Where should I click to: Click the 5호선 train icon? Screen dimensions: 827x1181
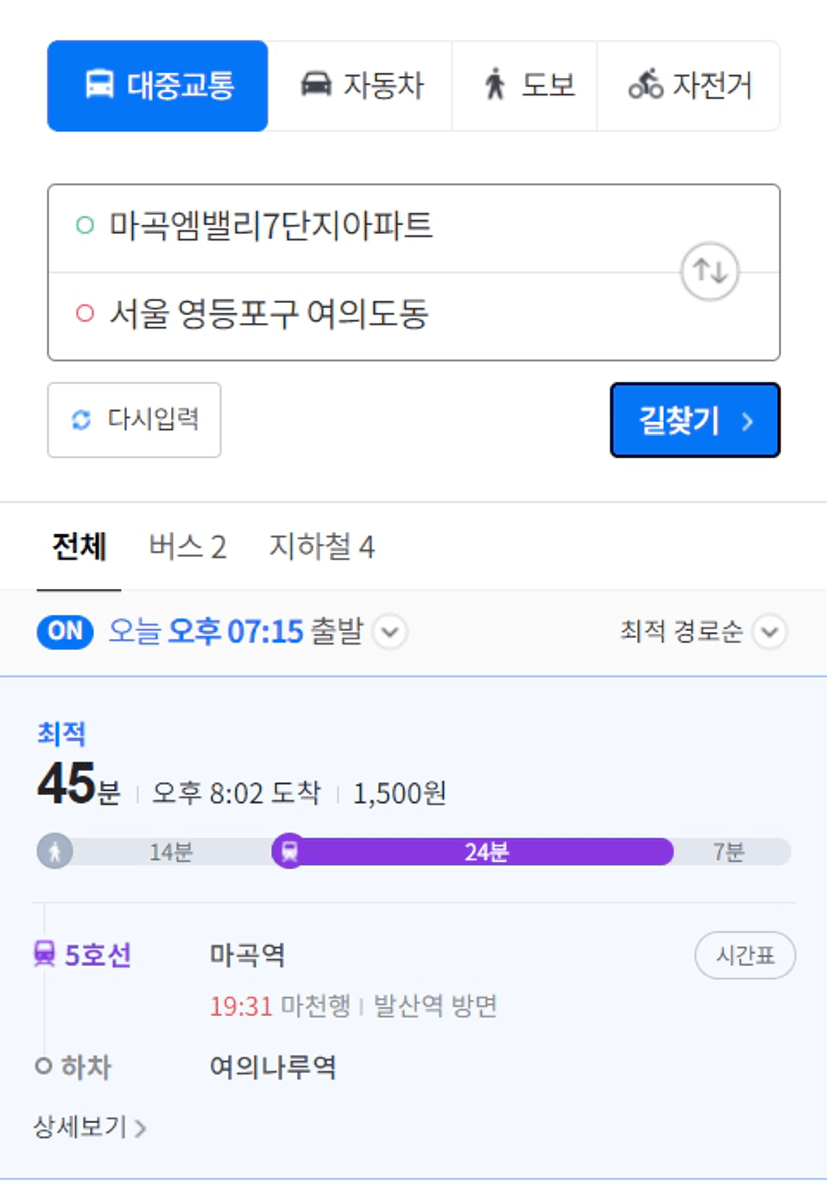[45, 954]
